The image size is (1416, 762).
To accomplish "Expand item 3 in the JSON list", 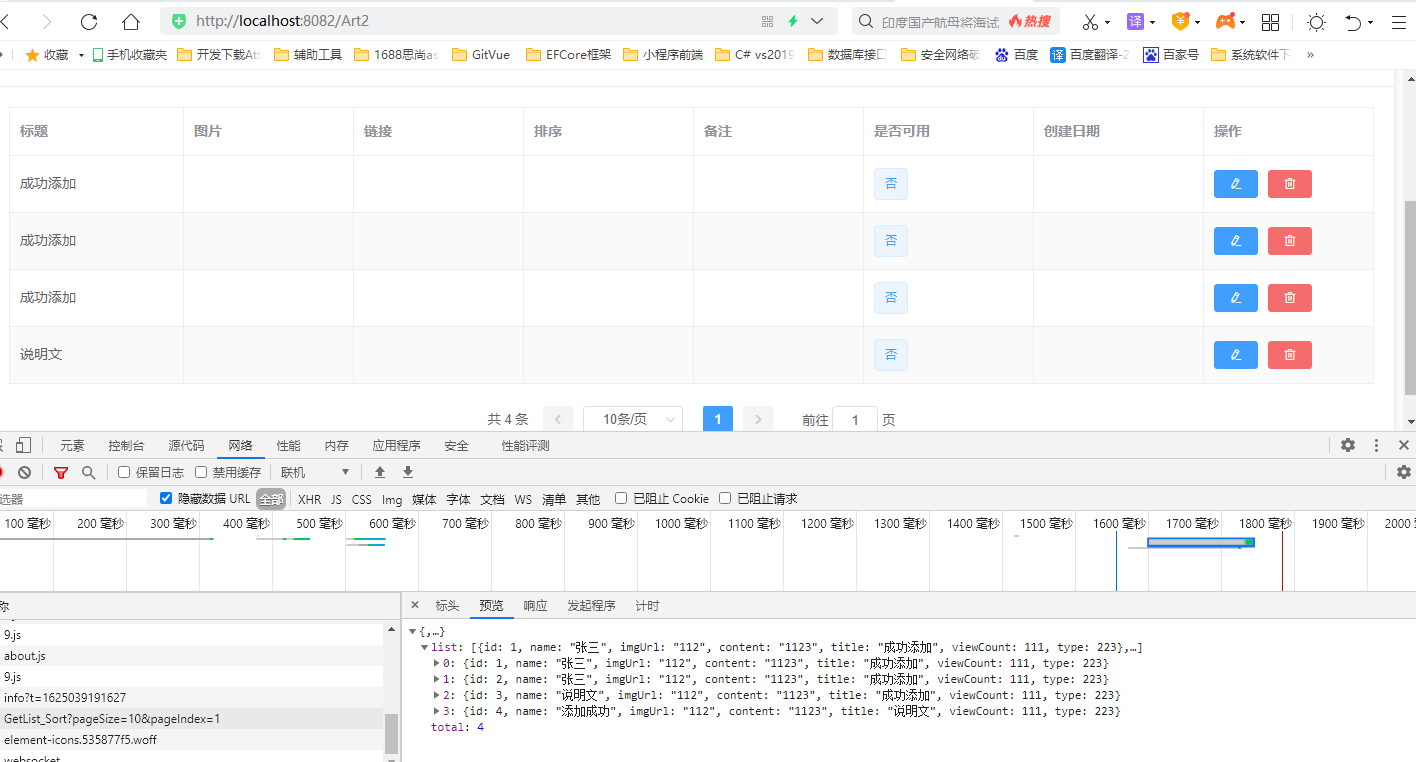I will (436, 711).
